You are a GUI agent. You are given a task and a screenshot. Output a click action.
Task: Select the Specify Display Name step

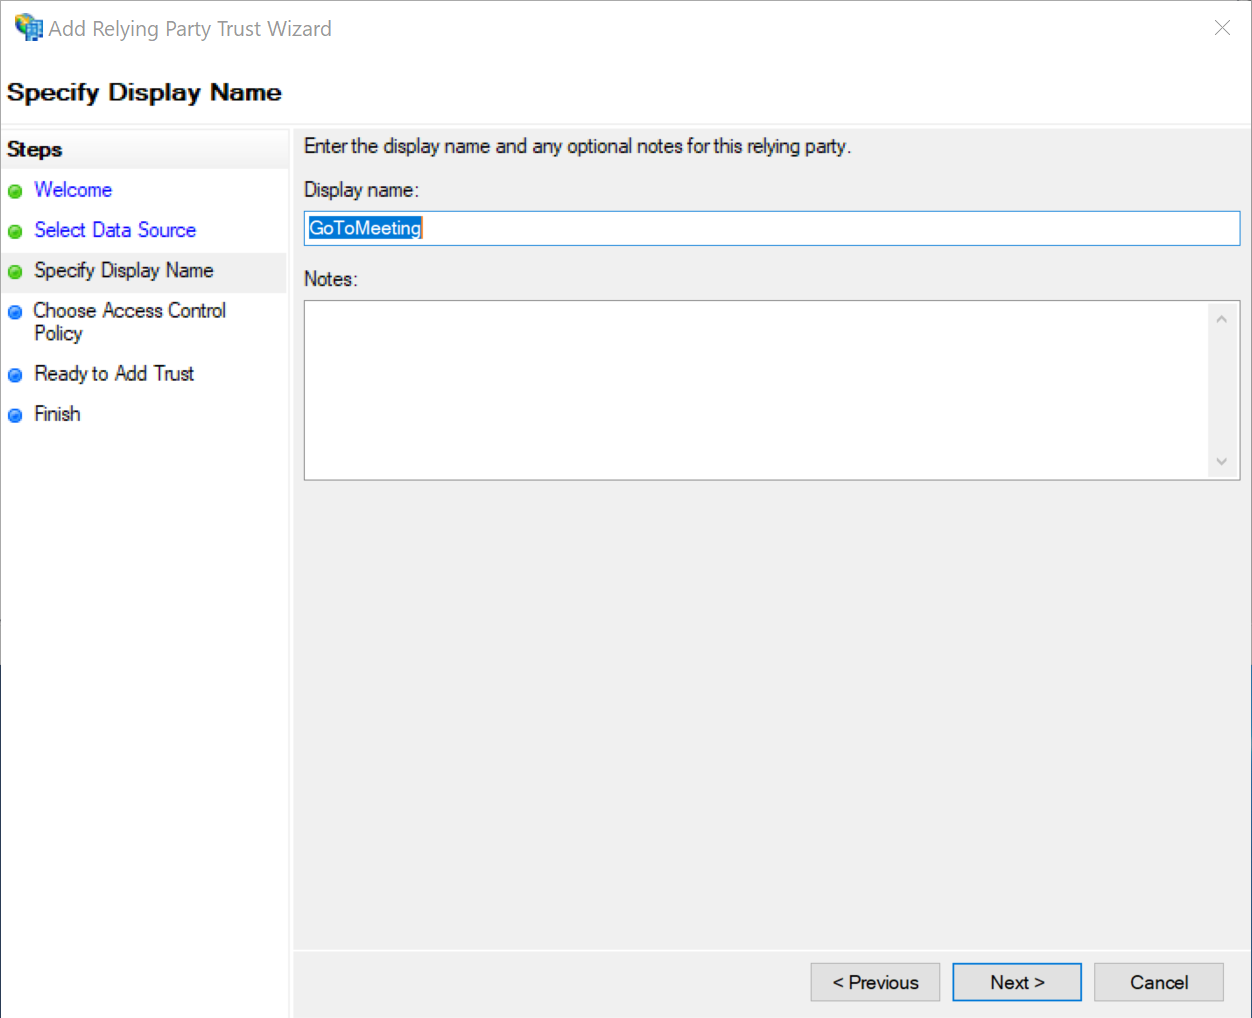pos(124,271)
